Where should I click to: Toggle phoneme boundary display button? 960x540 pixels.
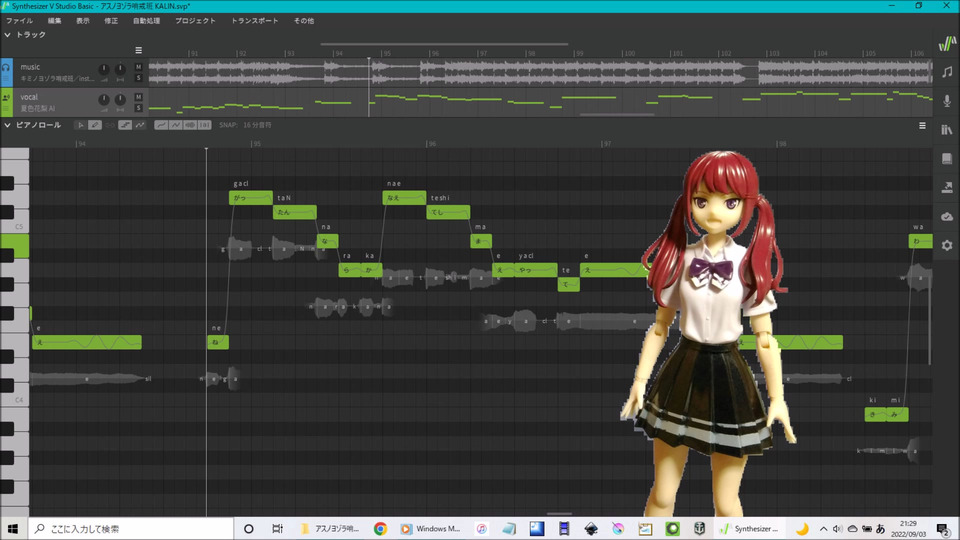(205, 125)
